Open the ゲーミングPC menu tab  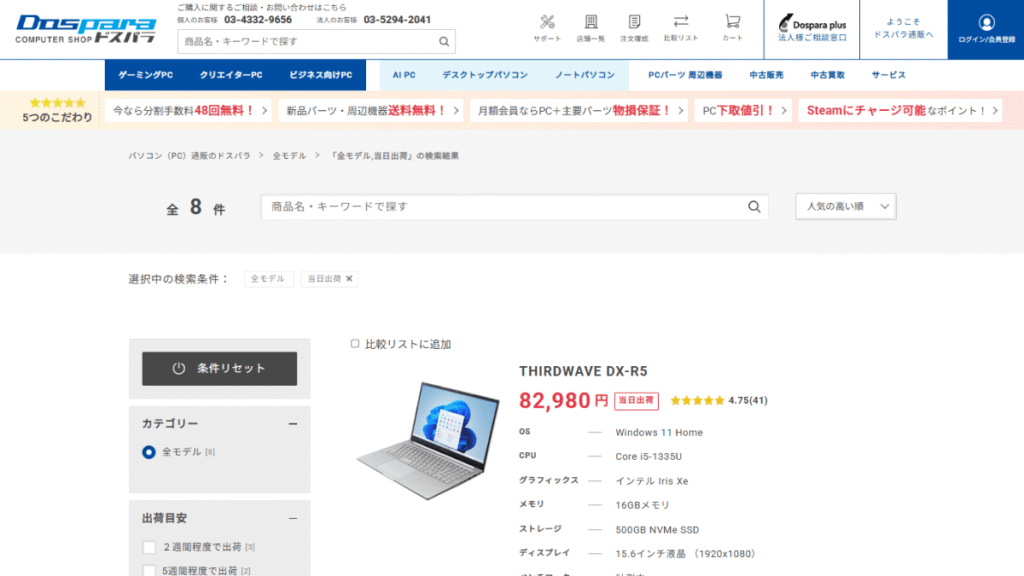tap(146, 75)
